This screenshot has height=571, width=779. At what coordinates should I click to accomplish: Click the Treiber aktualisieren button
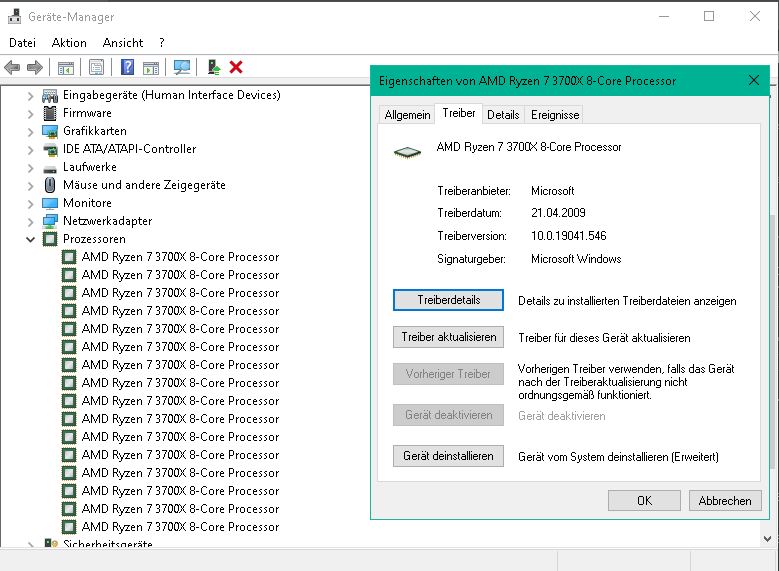[449, 337]
